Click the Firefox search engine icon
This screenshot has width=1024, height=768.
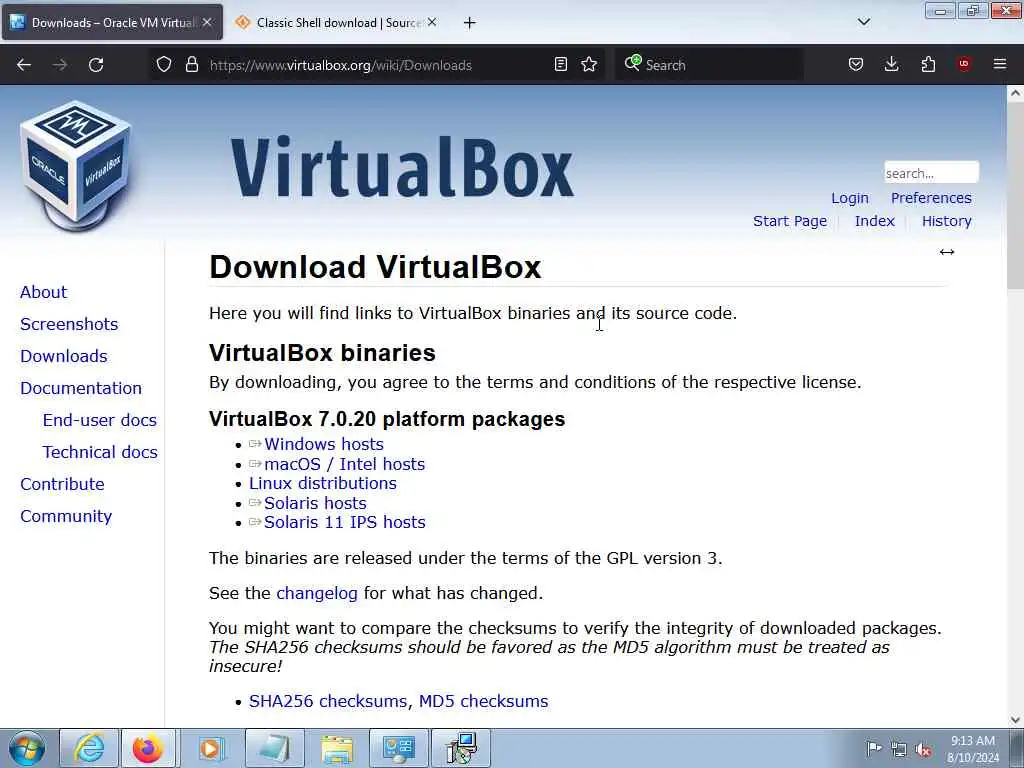632,63
